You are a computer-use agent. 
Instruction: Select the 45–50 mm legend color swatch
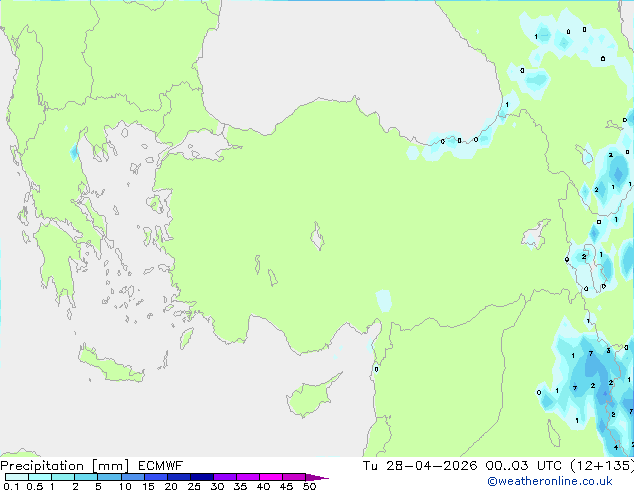point(294,477)
